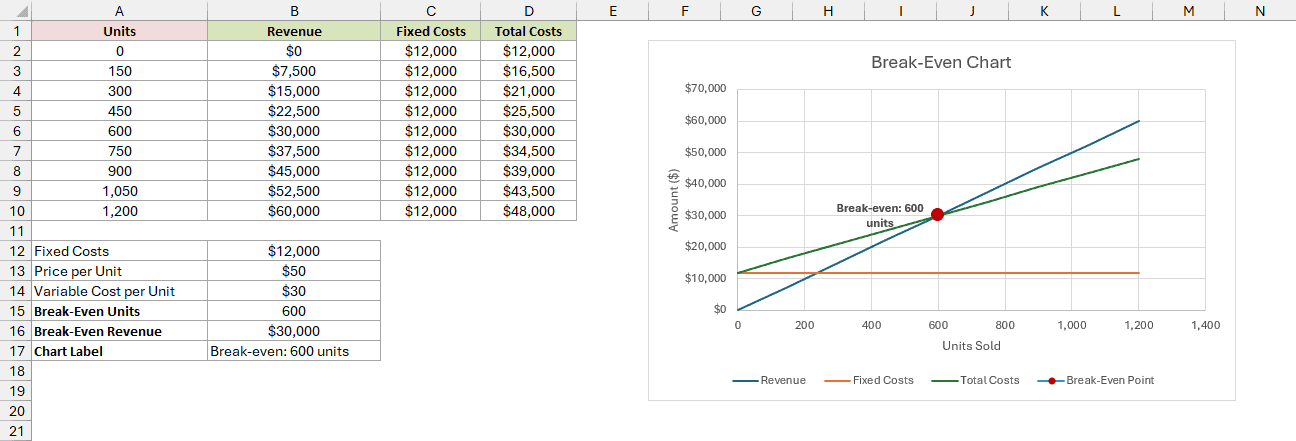
Task: Select the 1,050 units cell
Action: (120, 191)
